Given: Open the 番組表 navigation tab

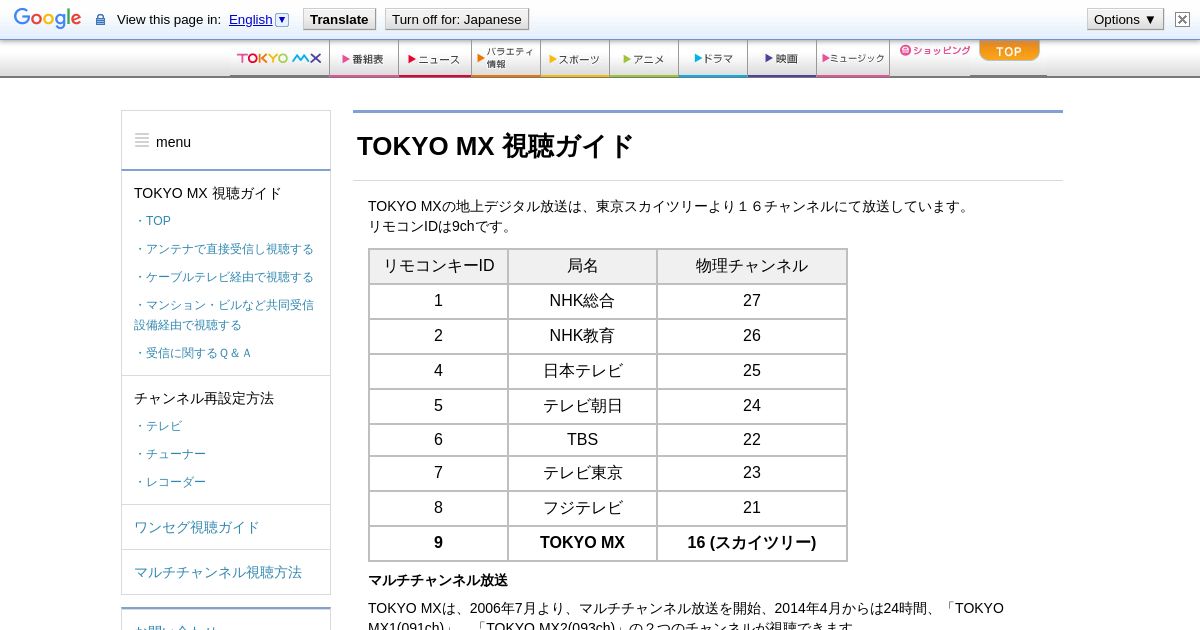Looking at the screenshot, I should point(364,59).
